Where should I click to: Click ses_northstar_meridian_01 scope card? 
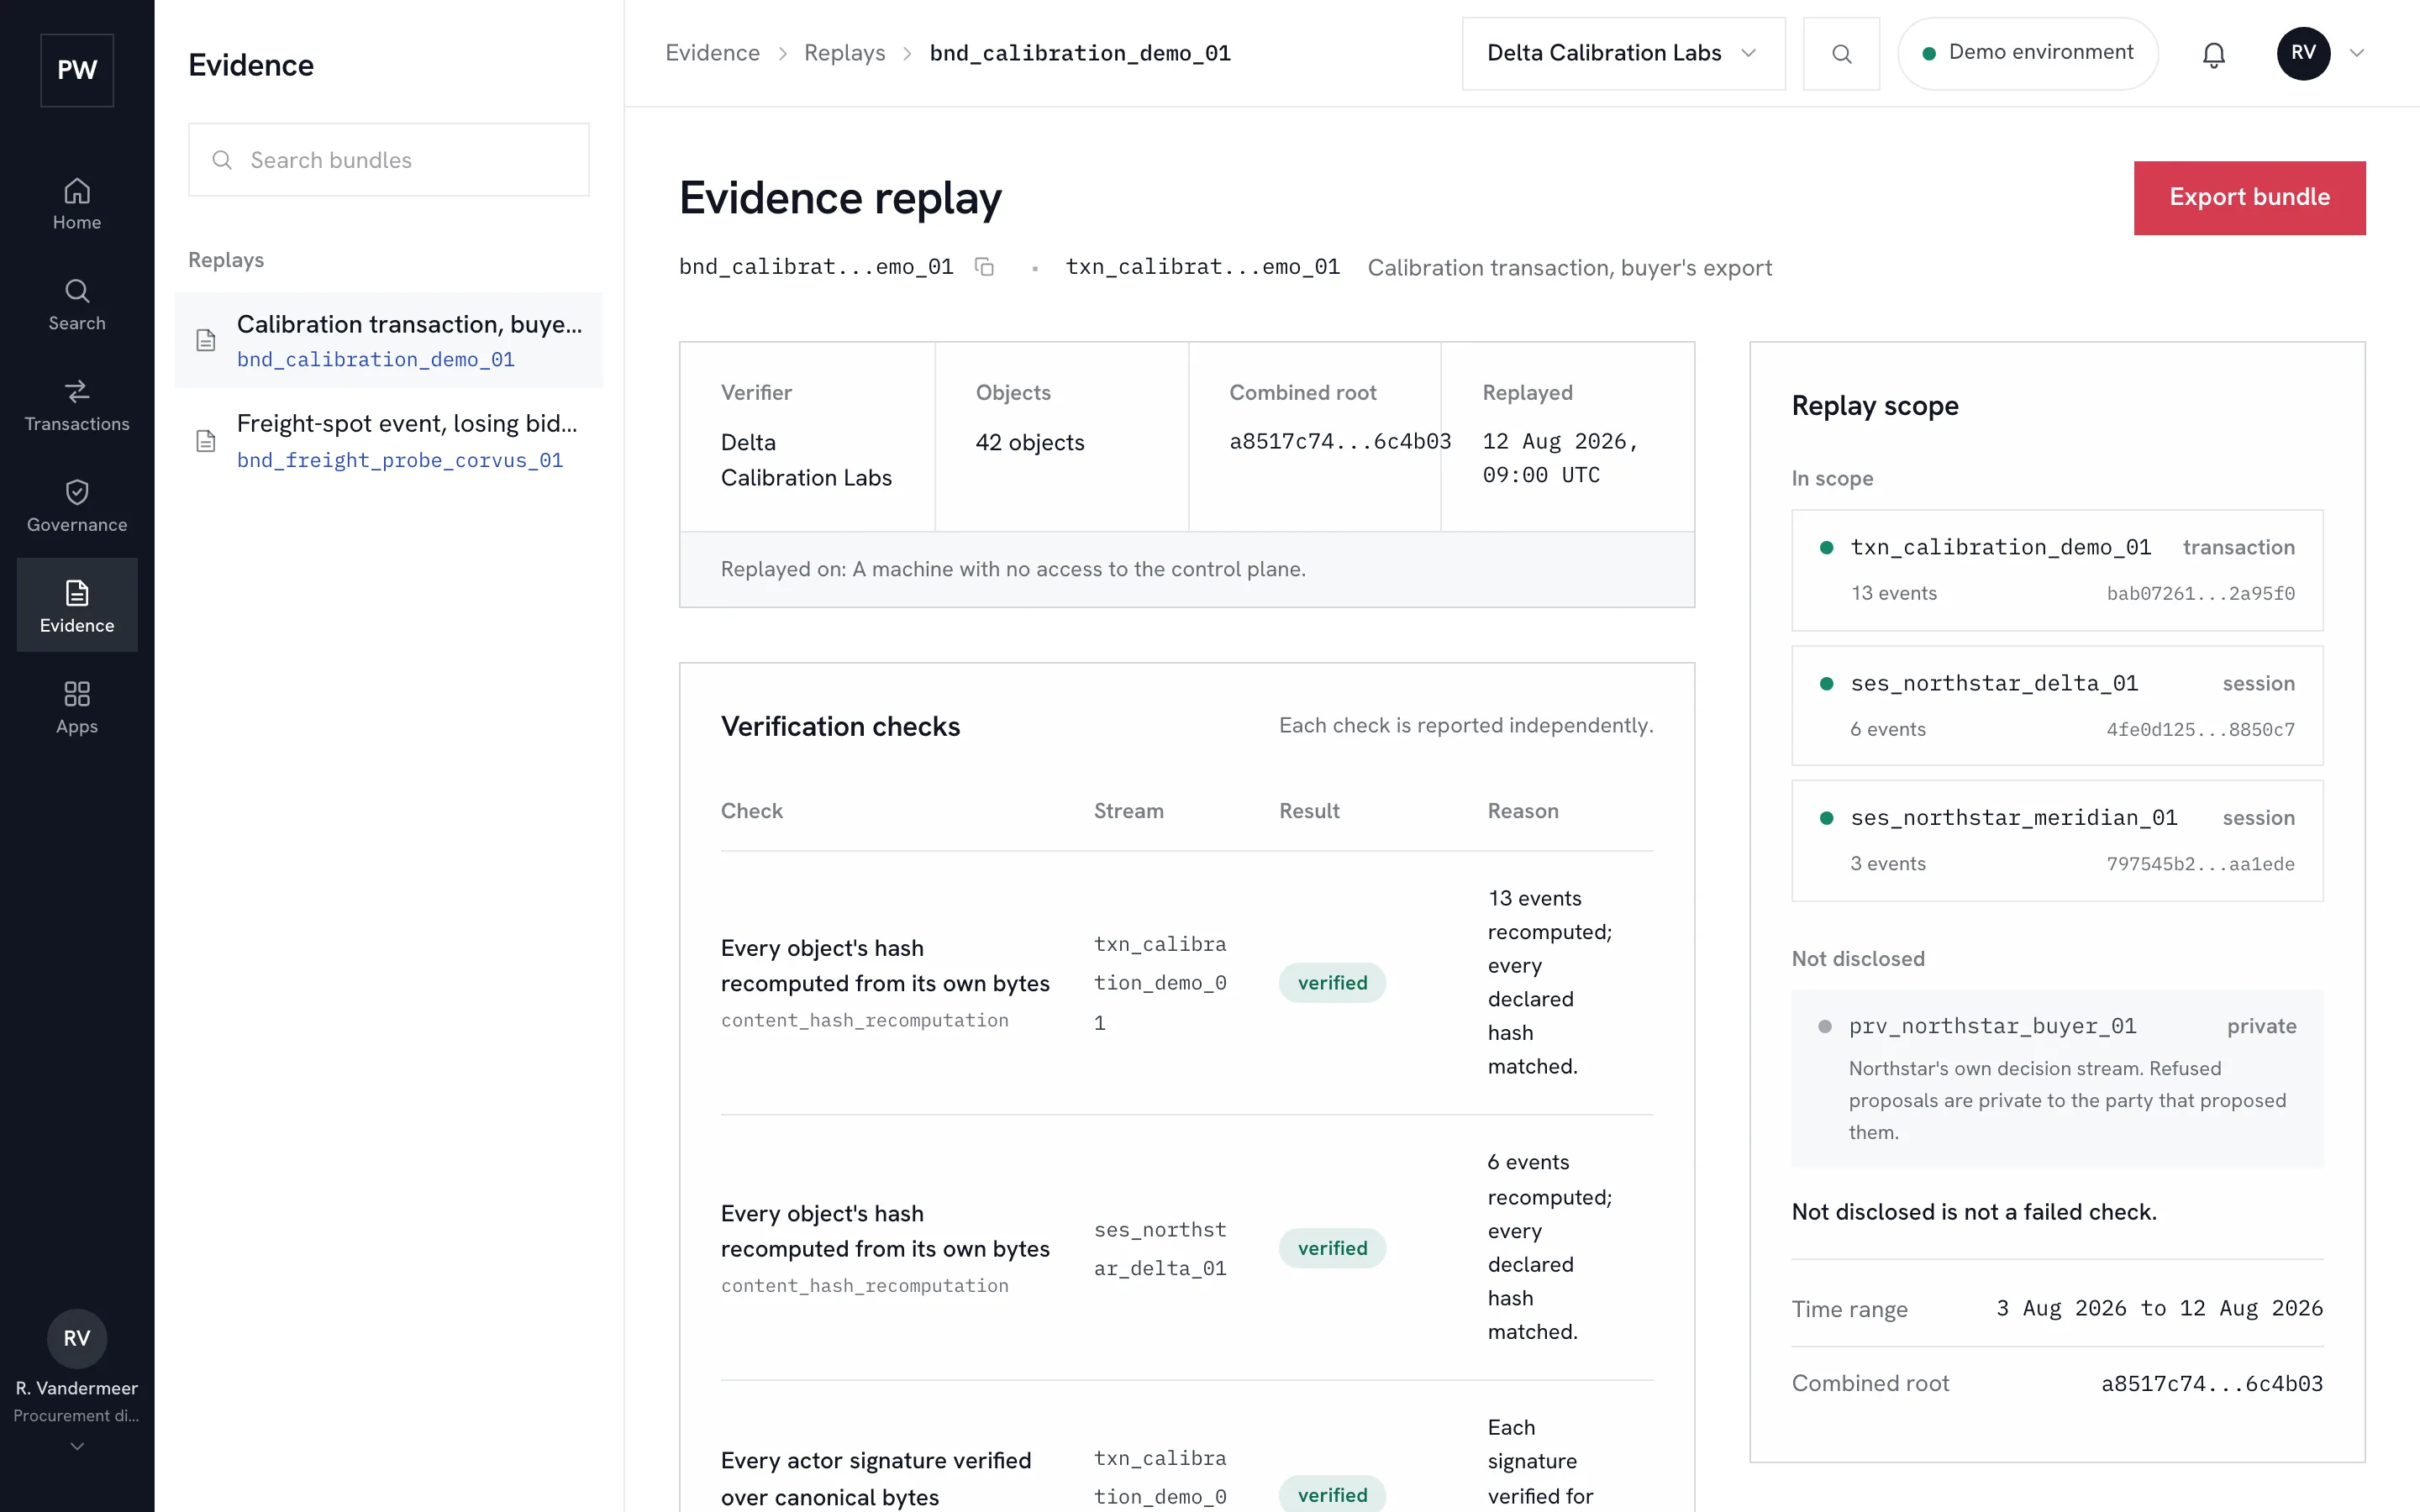coord(2057,840)
